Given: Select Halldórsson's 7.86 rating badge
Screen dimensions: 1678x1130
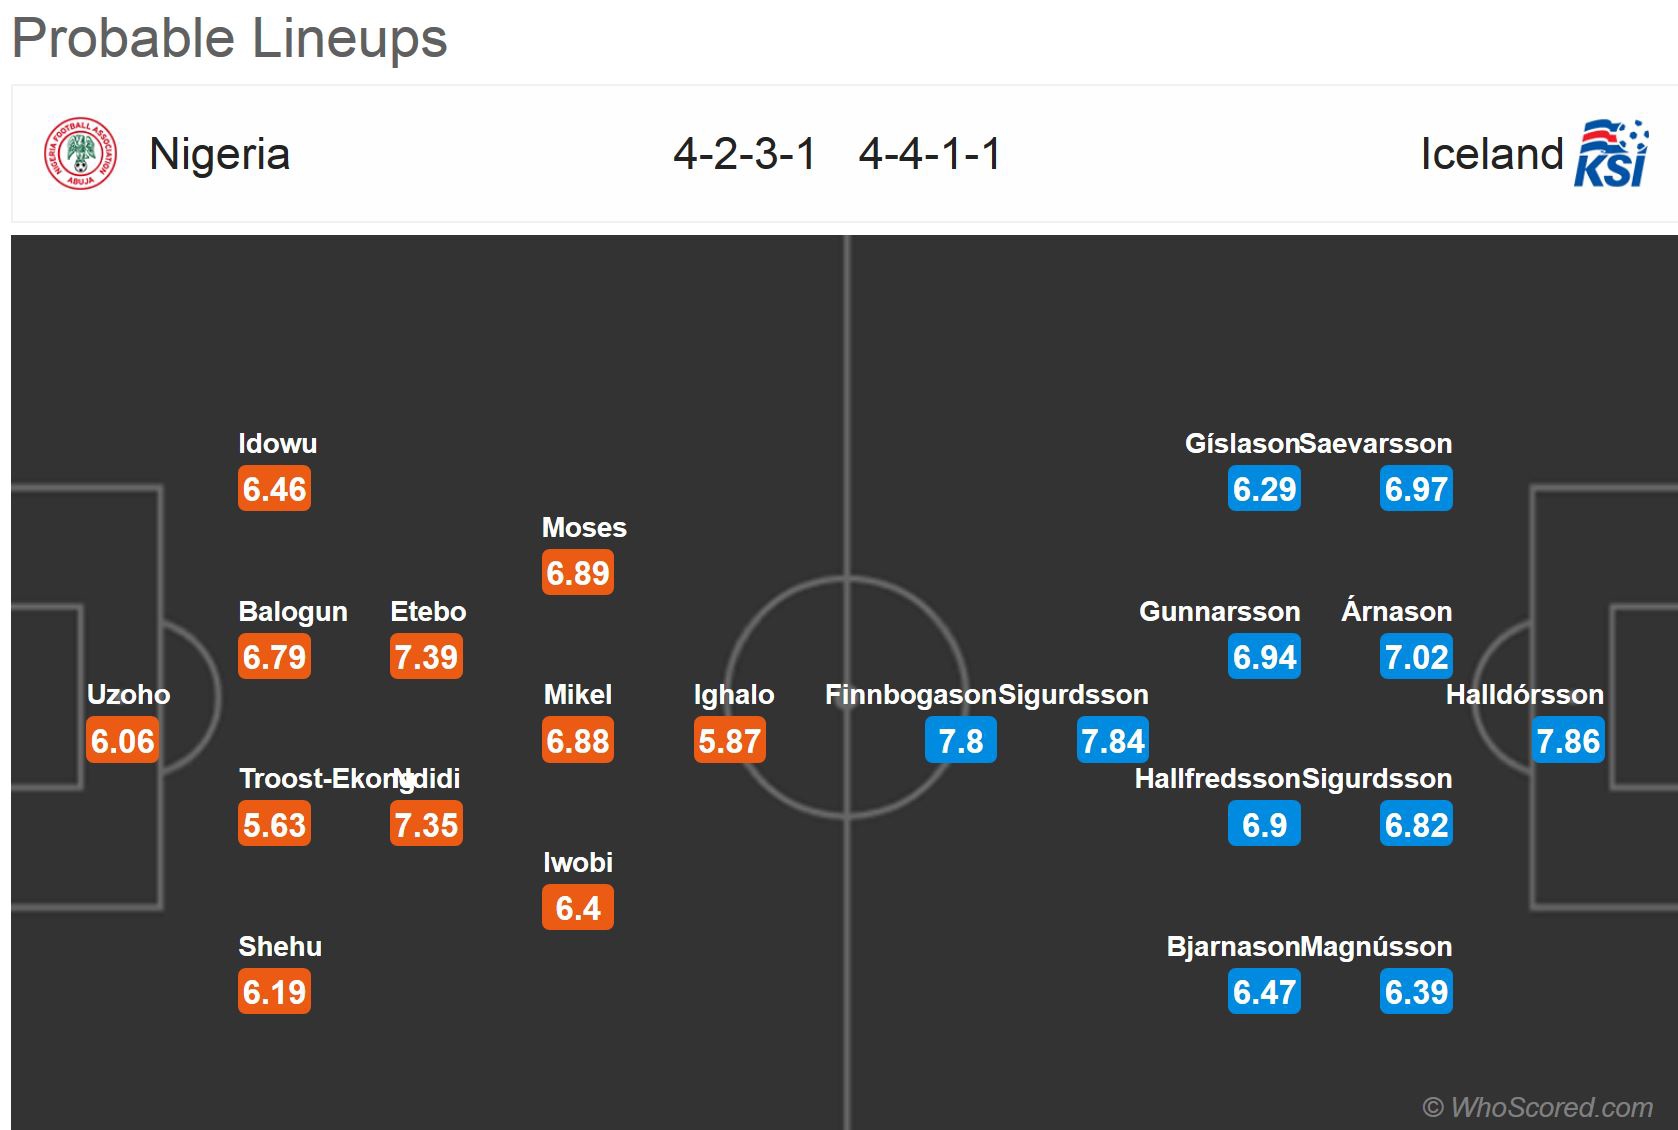Looking at the screenshot, I should 1568,741.
